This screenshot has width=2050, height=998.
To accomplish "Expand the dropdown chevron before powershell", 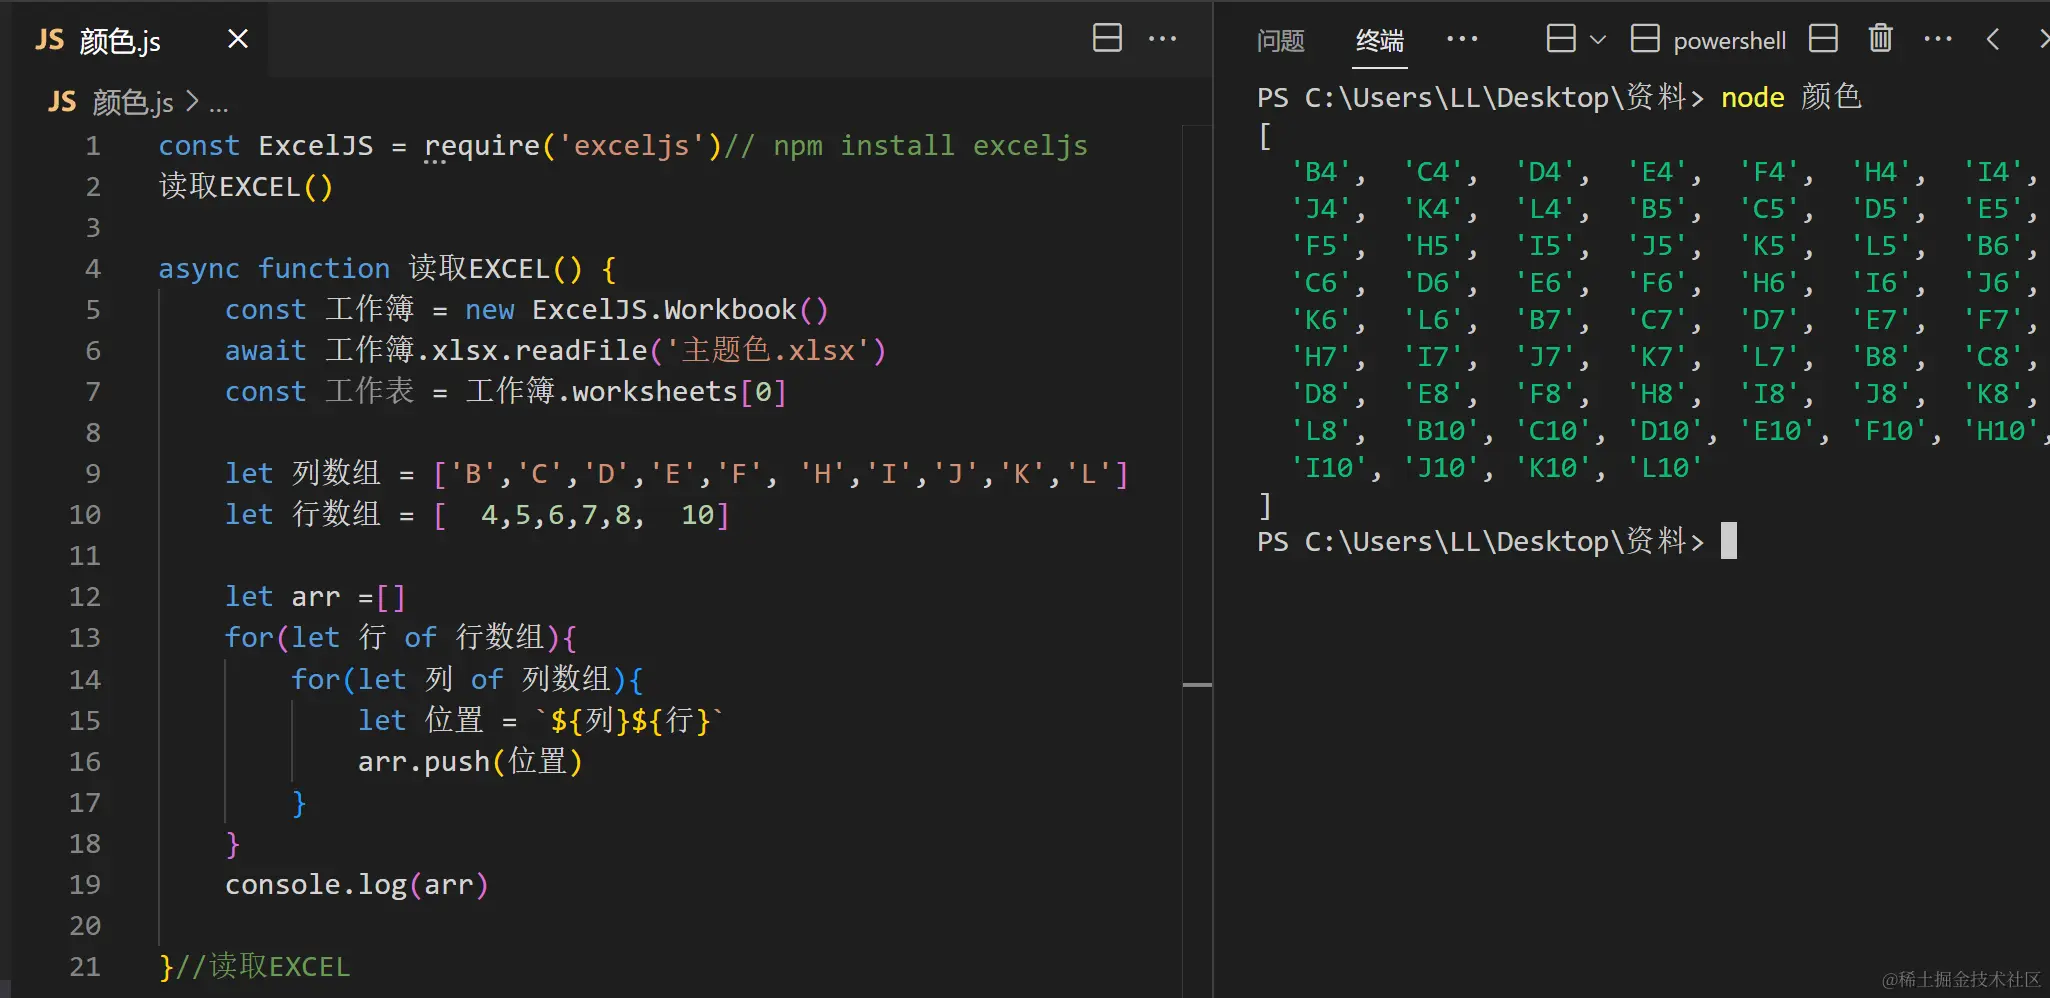I will pos(1598,40).
